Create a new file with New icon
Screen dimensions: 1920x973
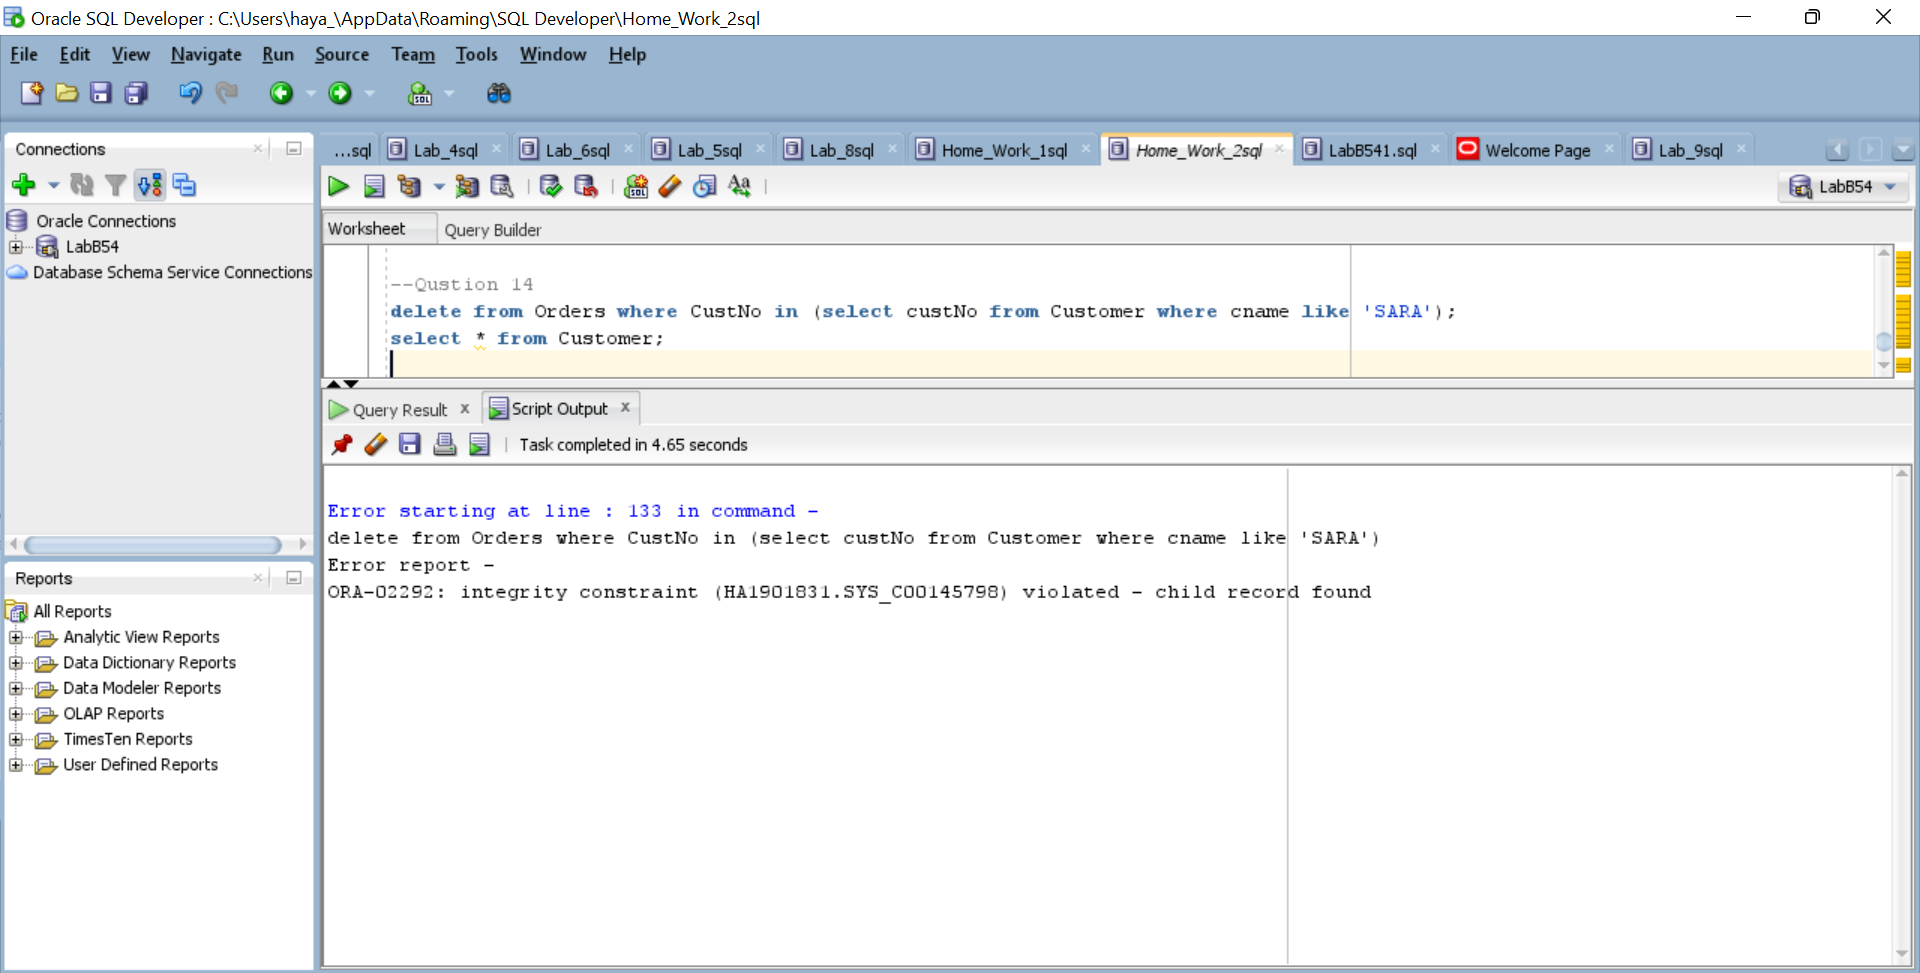pyautogui.click(x=32, y=93)
